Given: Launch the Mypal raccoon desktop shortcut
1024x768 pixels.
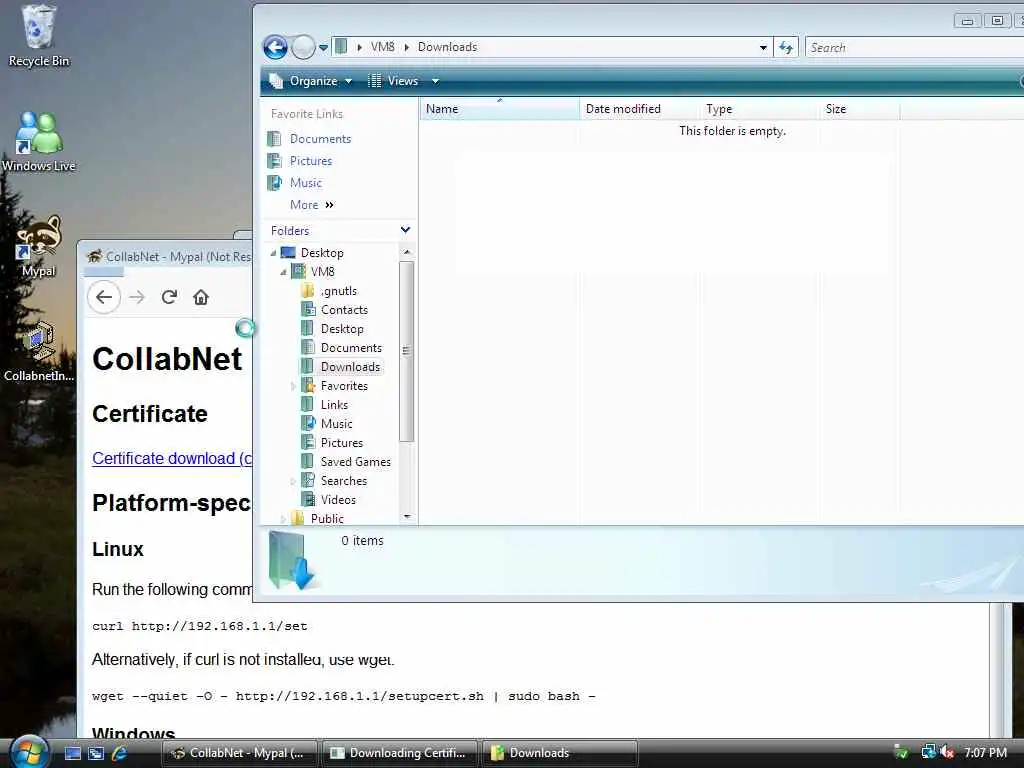Looking at the screenshot, I should tap(39, 247).
